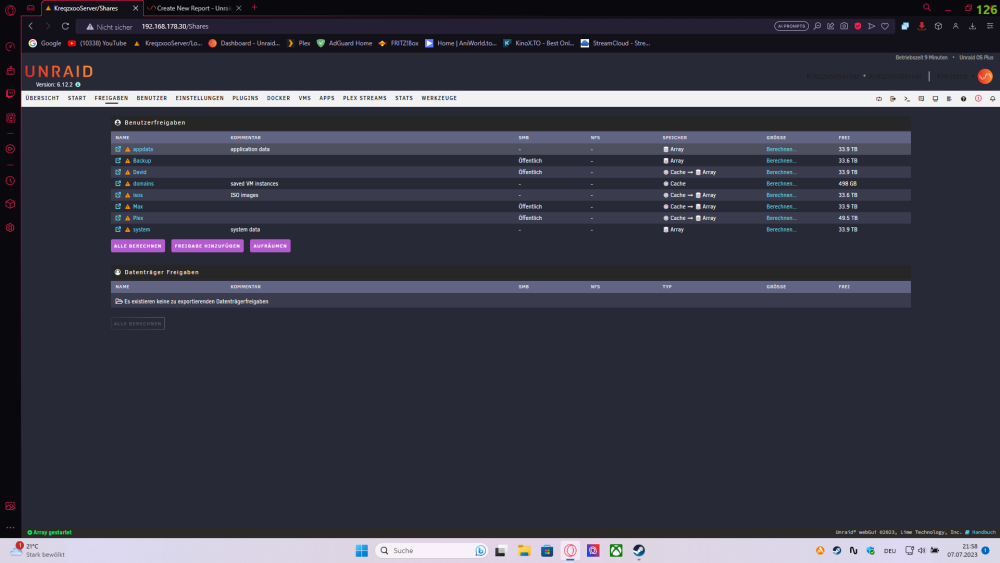Open Opera sidebar settings gear icon
1000x563 pixels.
click(x=10, y=228)
